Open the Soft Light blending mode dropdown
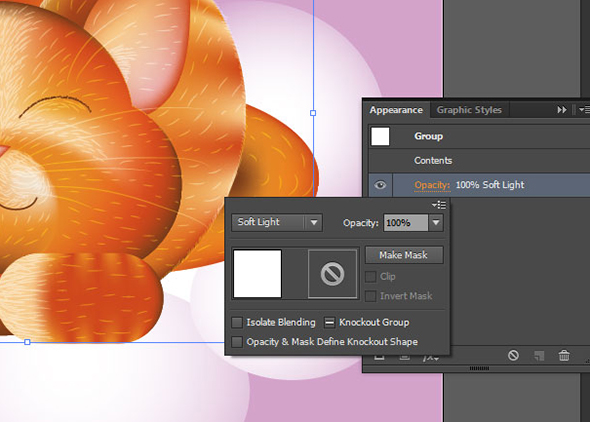The height and width of the screenshot is (422, 590). [x=277, y=222]
